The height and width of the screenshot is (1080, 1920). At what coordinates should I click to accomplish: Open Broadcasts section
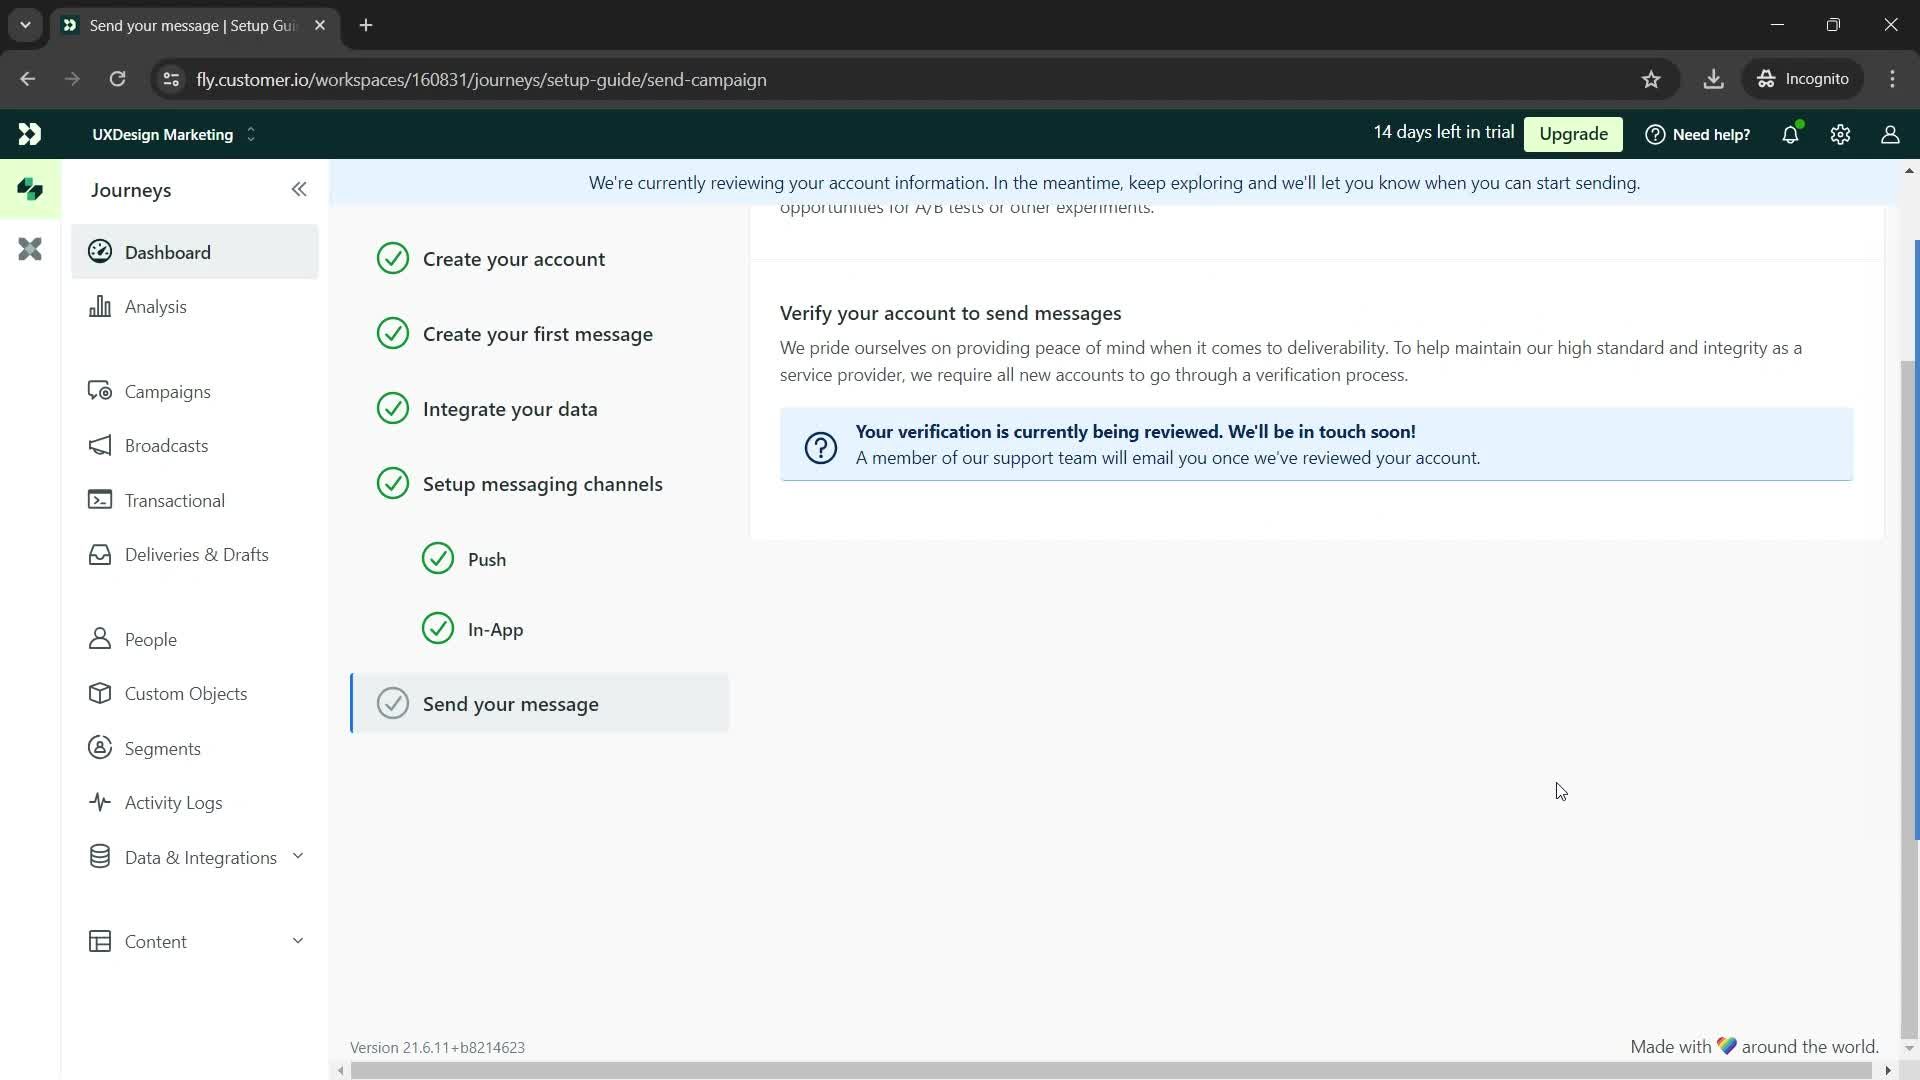point(166,447)
